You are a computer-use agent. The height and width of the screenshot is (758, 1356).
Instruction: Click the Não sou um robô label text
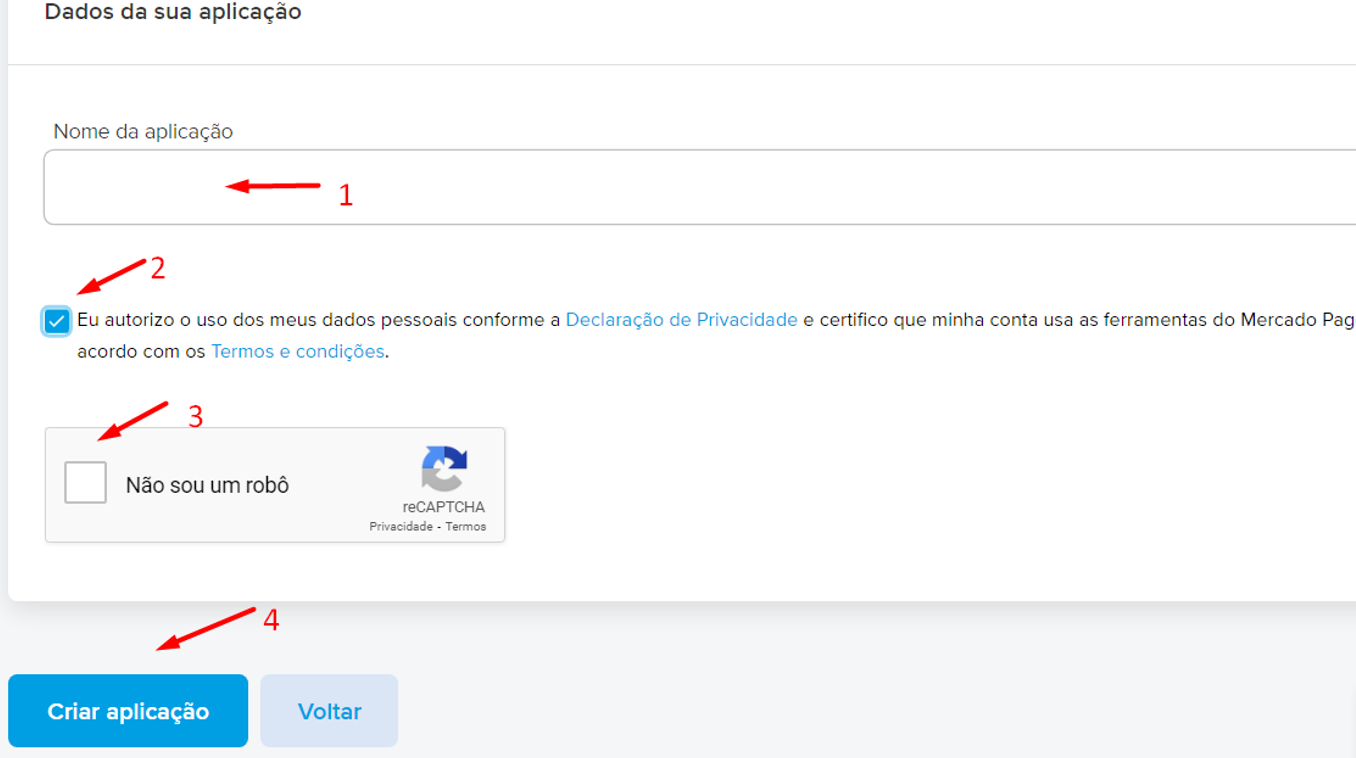coord(207,485)
